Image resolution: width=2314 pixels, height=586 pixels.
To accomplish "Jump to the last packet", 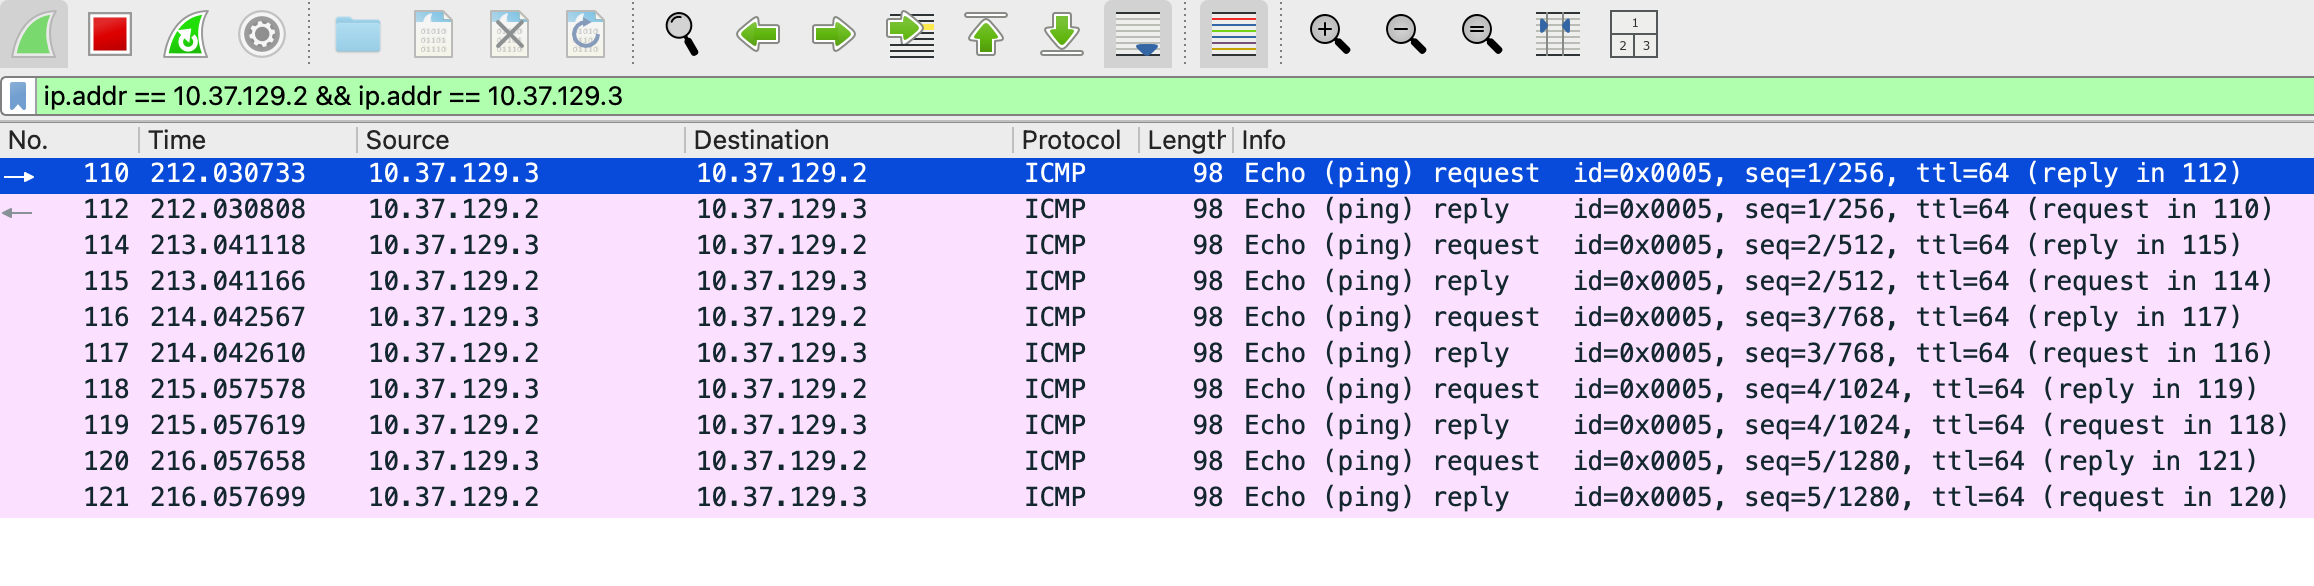I will point(1062,34).
